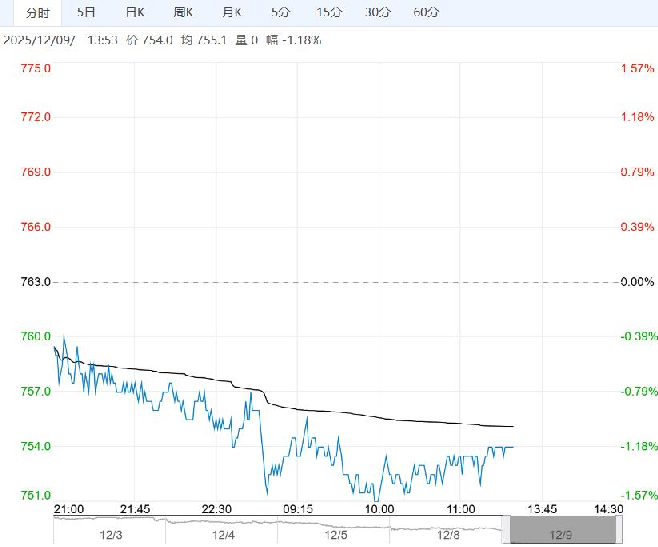The width and height of the screenshot is (658, 547).
Task: Switch to the 分时 intraday tab
Action: 37,12
